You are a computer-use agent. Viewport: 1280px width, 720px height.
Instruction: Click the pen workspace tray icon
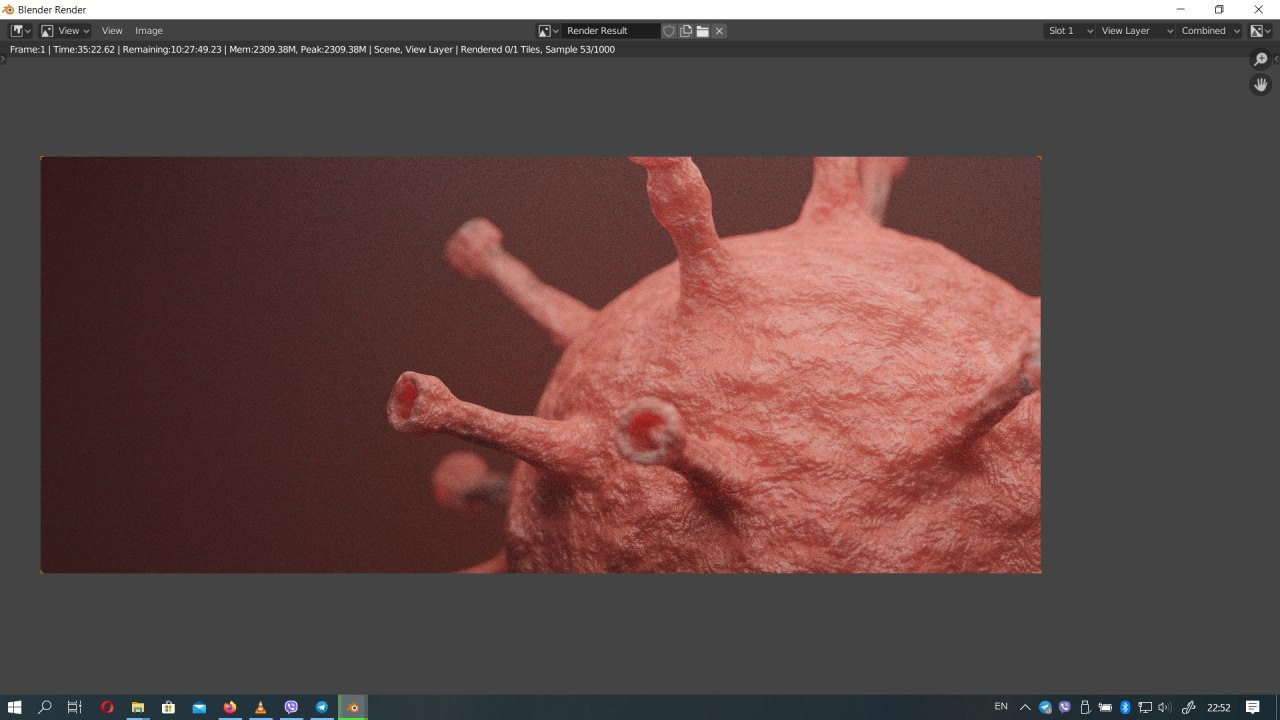[x=1189, y=707]
